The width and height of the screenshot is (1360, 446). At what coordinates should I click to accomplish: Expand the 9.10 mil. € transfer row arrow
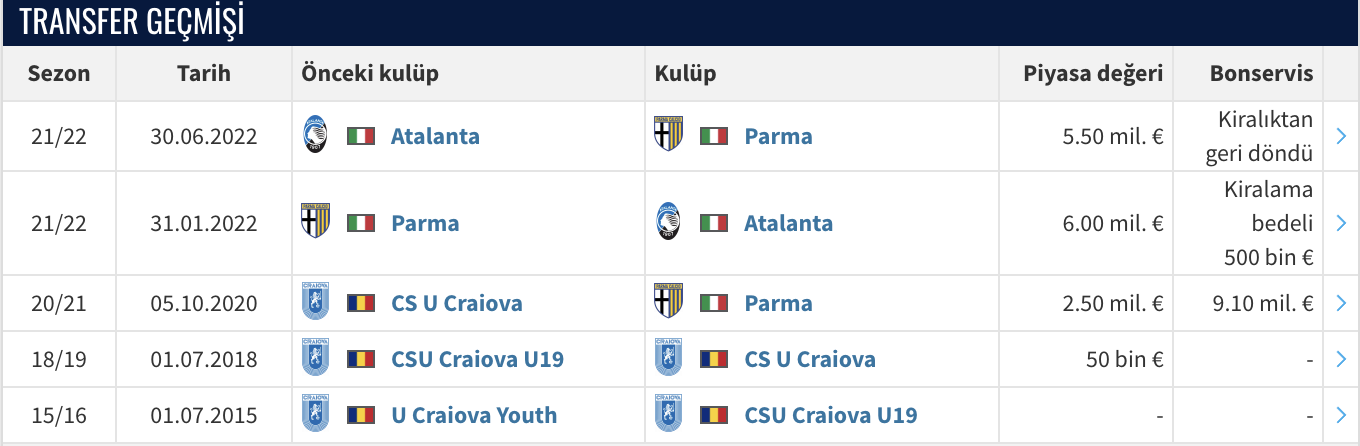pos(1341,302)
